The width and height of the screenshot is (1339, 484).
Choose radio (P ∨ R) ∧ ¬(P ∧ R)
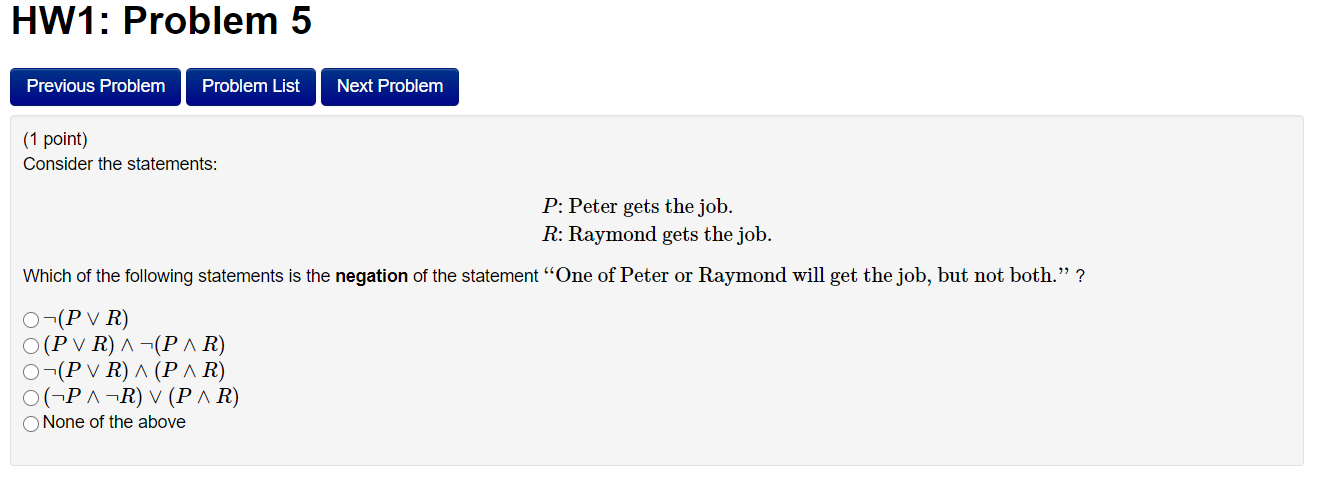coord(31,346)
